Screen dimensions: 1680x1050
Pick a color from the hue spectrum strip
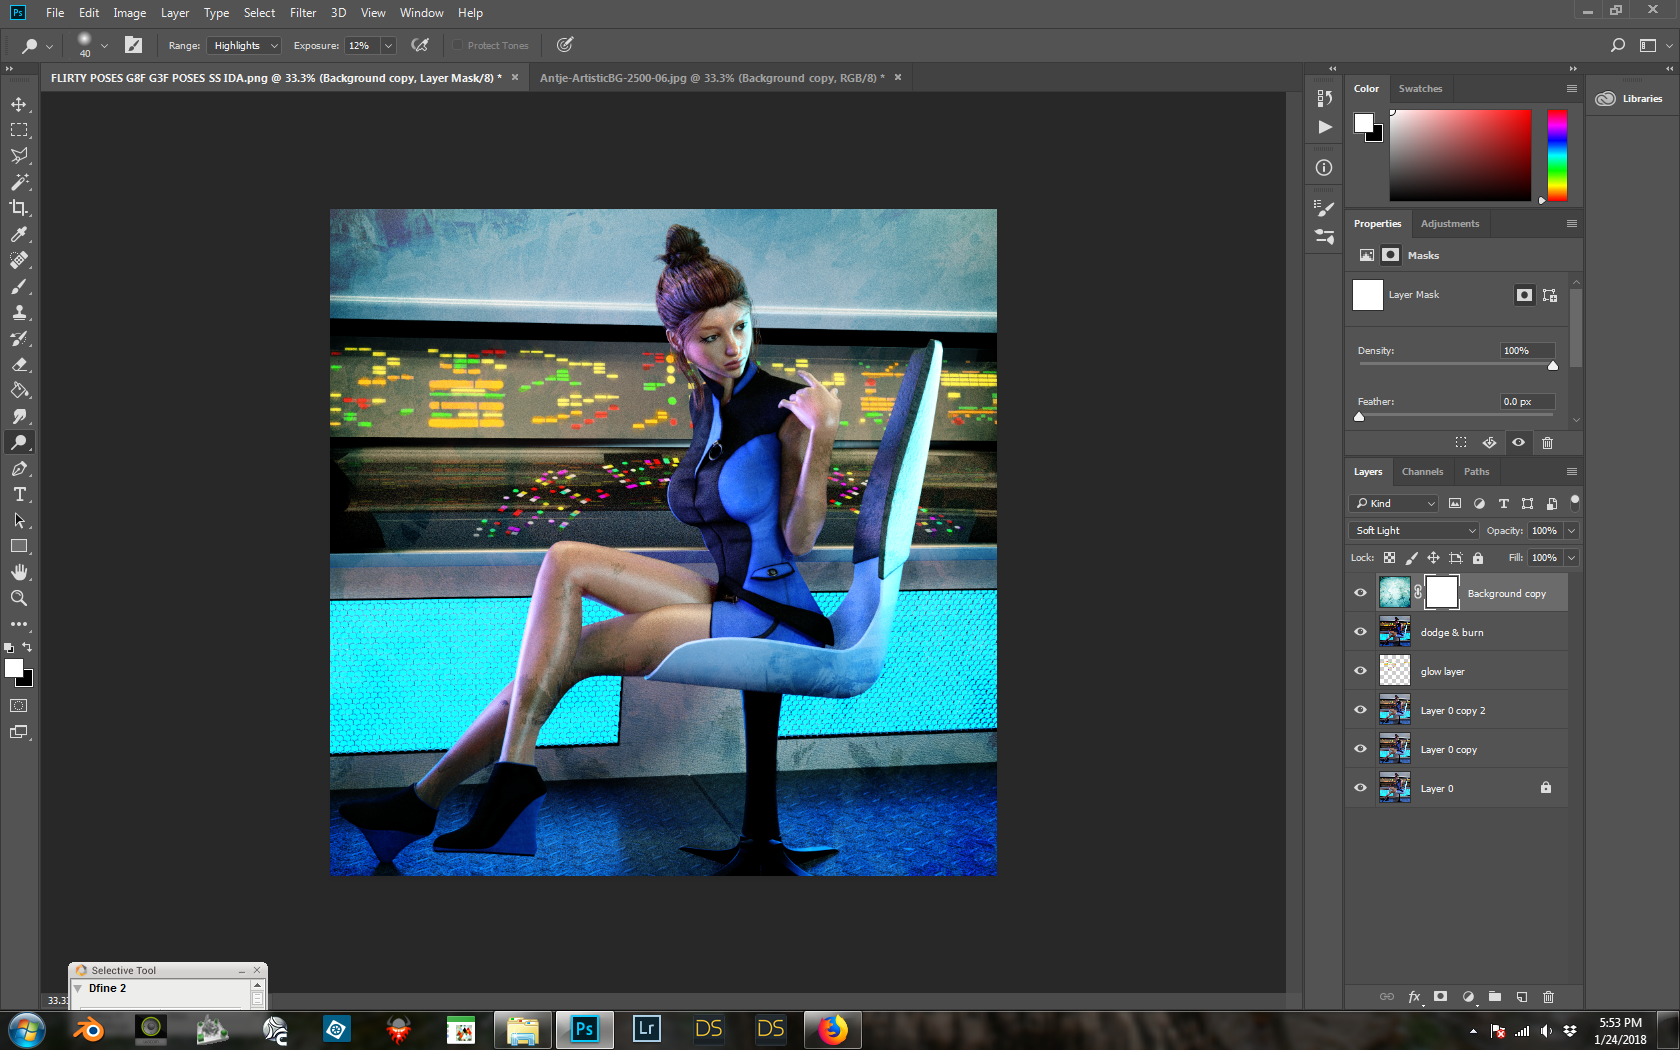(x=1557, y=155)
